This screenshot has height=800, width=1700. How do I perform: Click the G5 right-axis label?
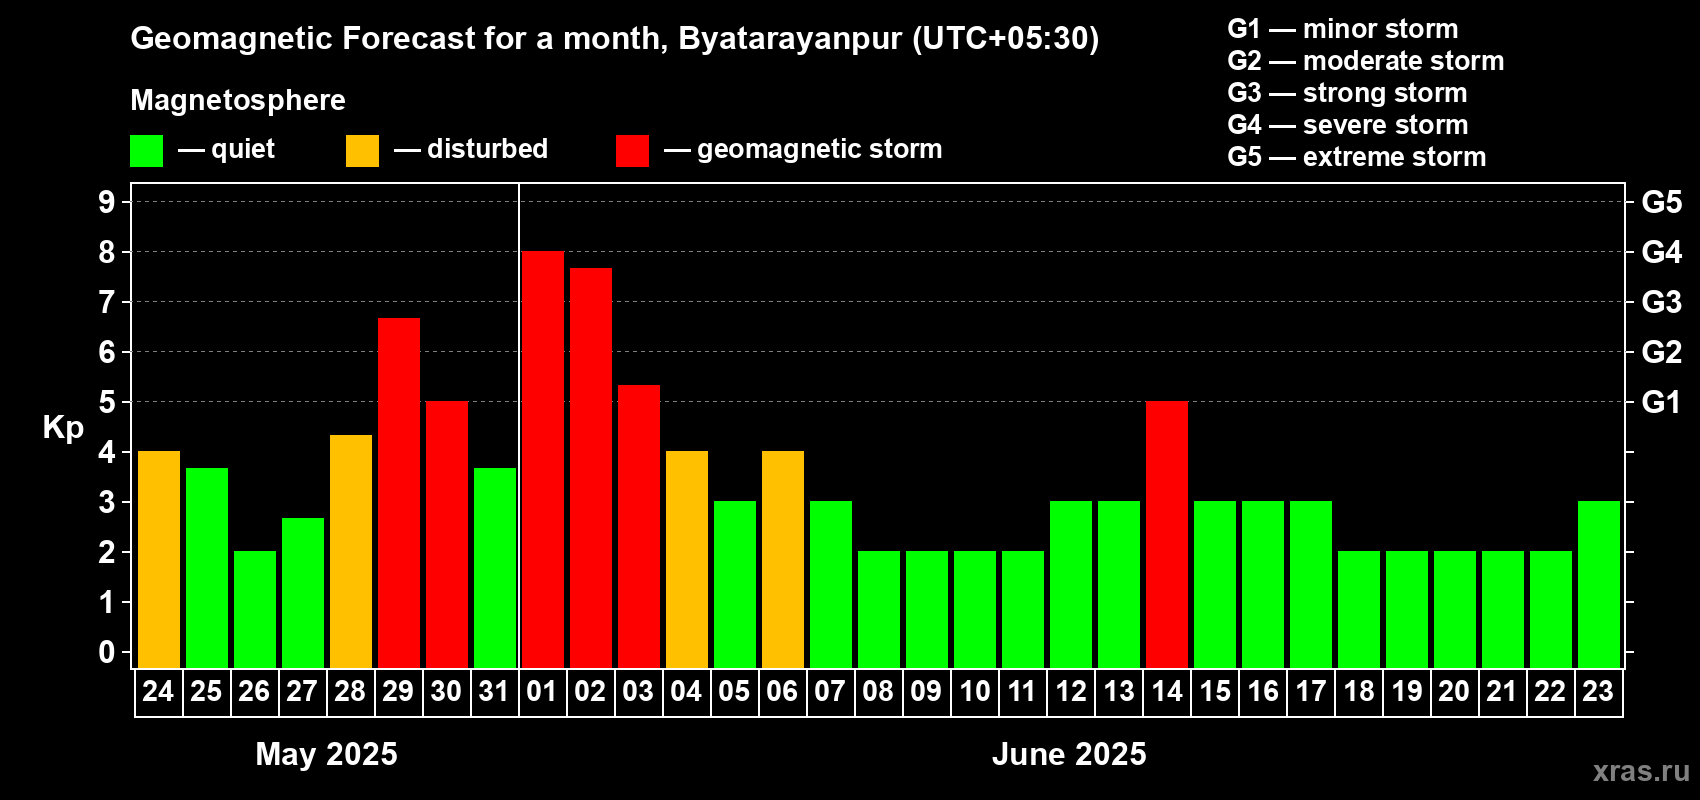[x=1662, y=202]
